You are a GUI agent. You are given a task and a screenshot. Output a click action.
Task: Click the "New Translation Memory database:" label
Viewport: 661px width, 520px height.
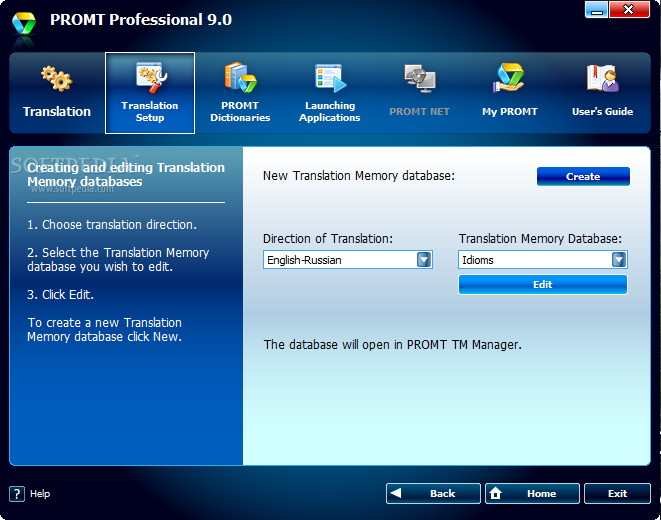359,176
